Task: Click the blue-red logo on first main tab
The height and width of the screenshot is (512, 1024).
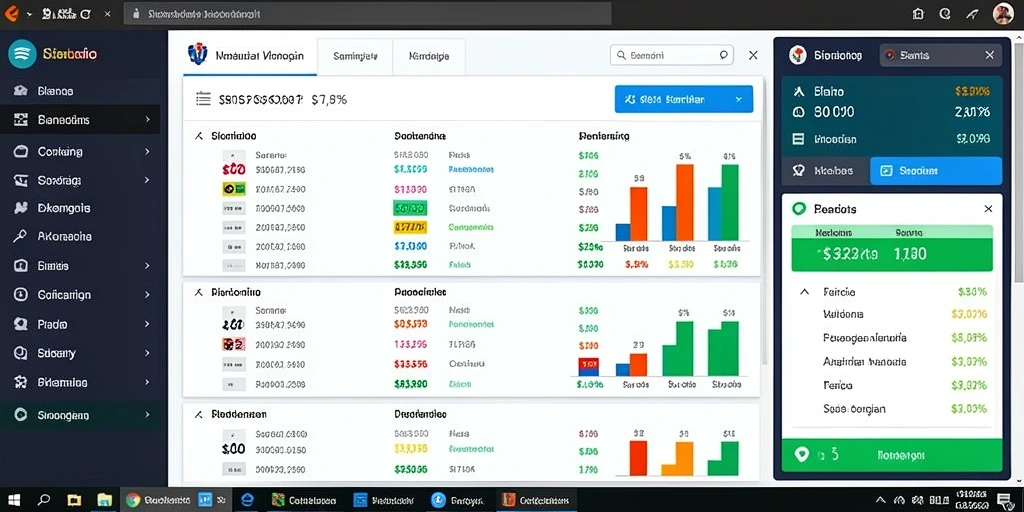Action: pyautogui.click(x=197, y=55)
